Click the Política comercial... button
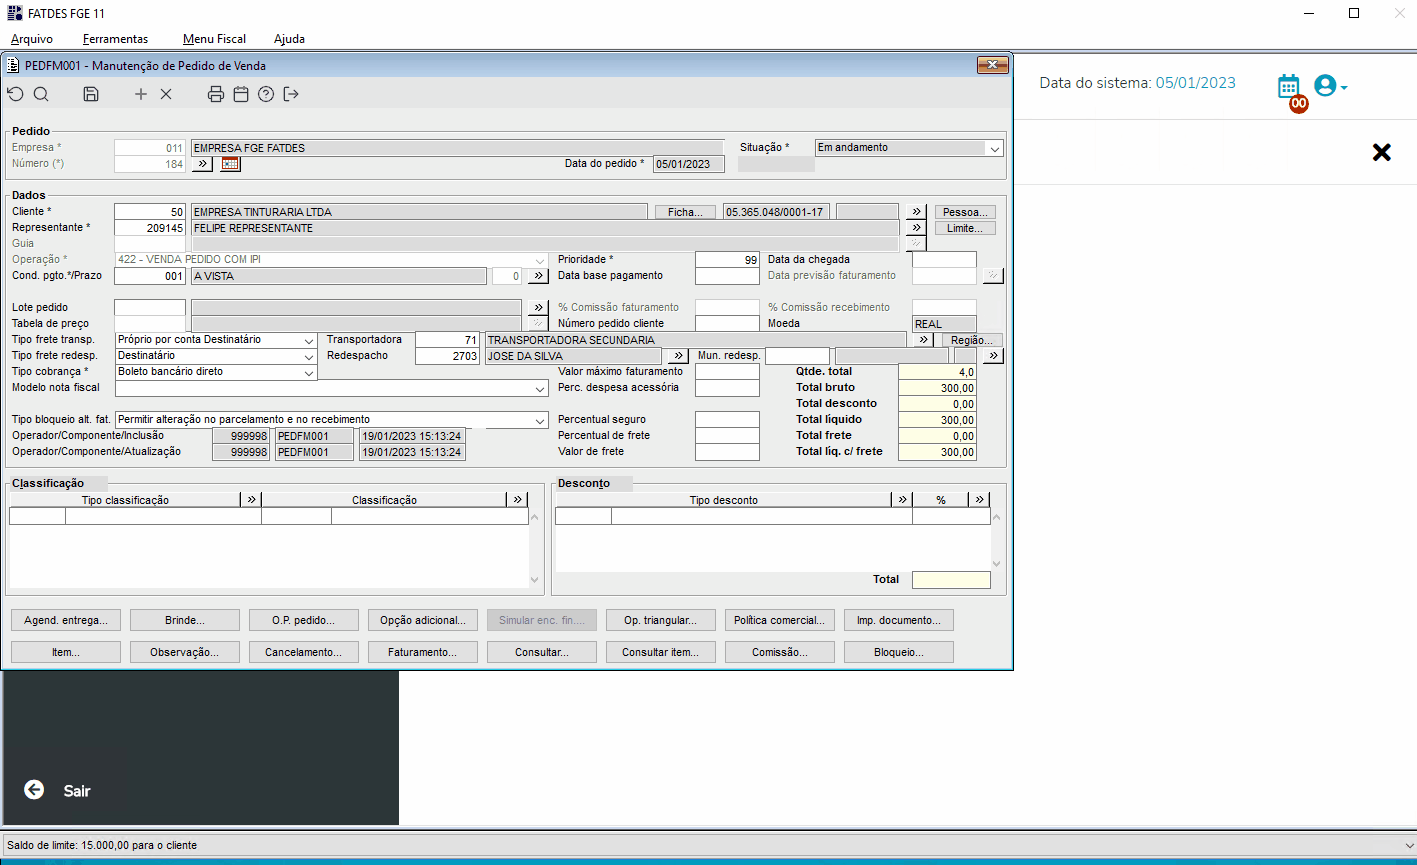 (780, 620)
